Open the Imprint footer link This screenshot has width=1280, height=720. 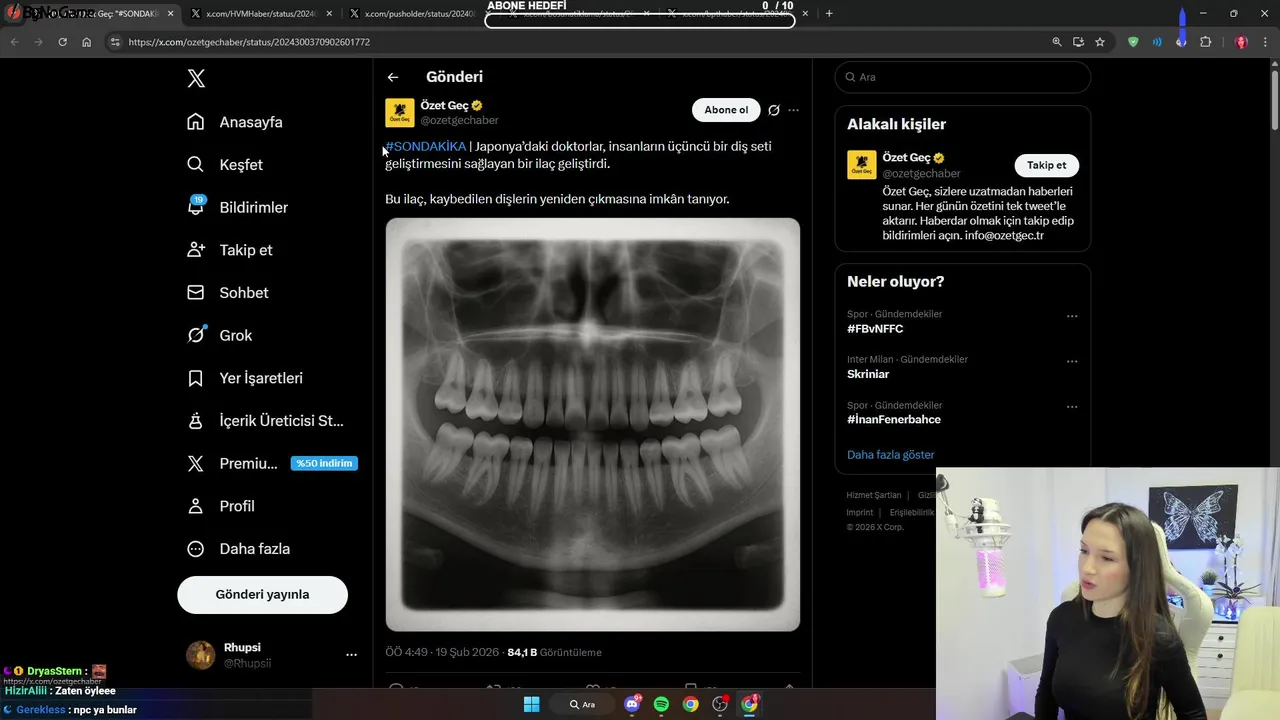(x=860, y=512)
